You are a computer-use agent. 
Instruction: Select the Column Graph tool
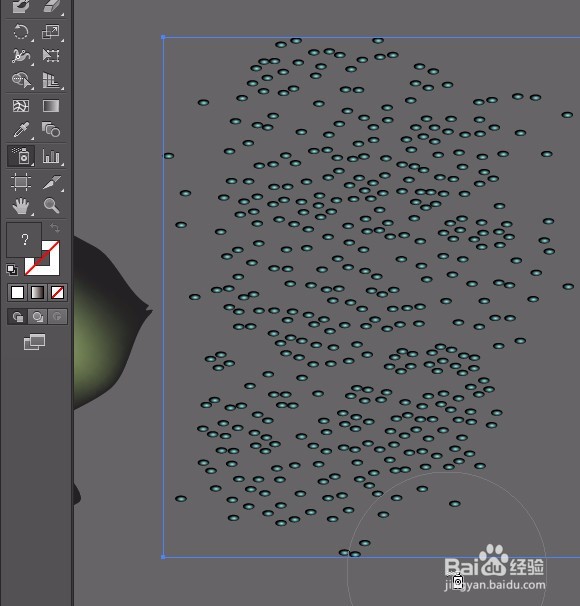coord(51,156)
